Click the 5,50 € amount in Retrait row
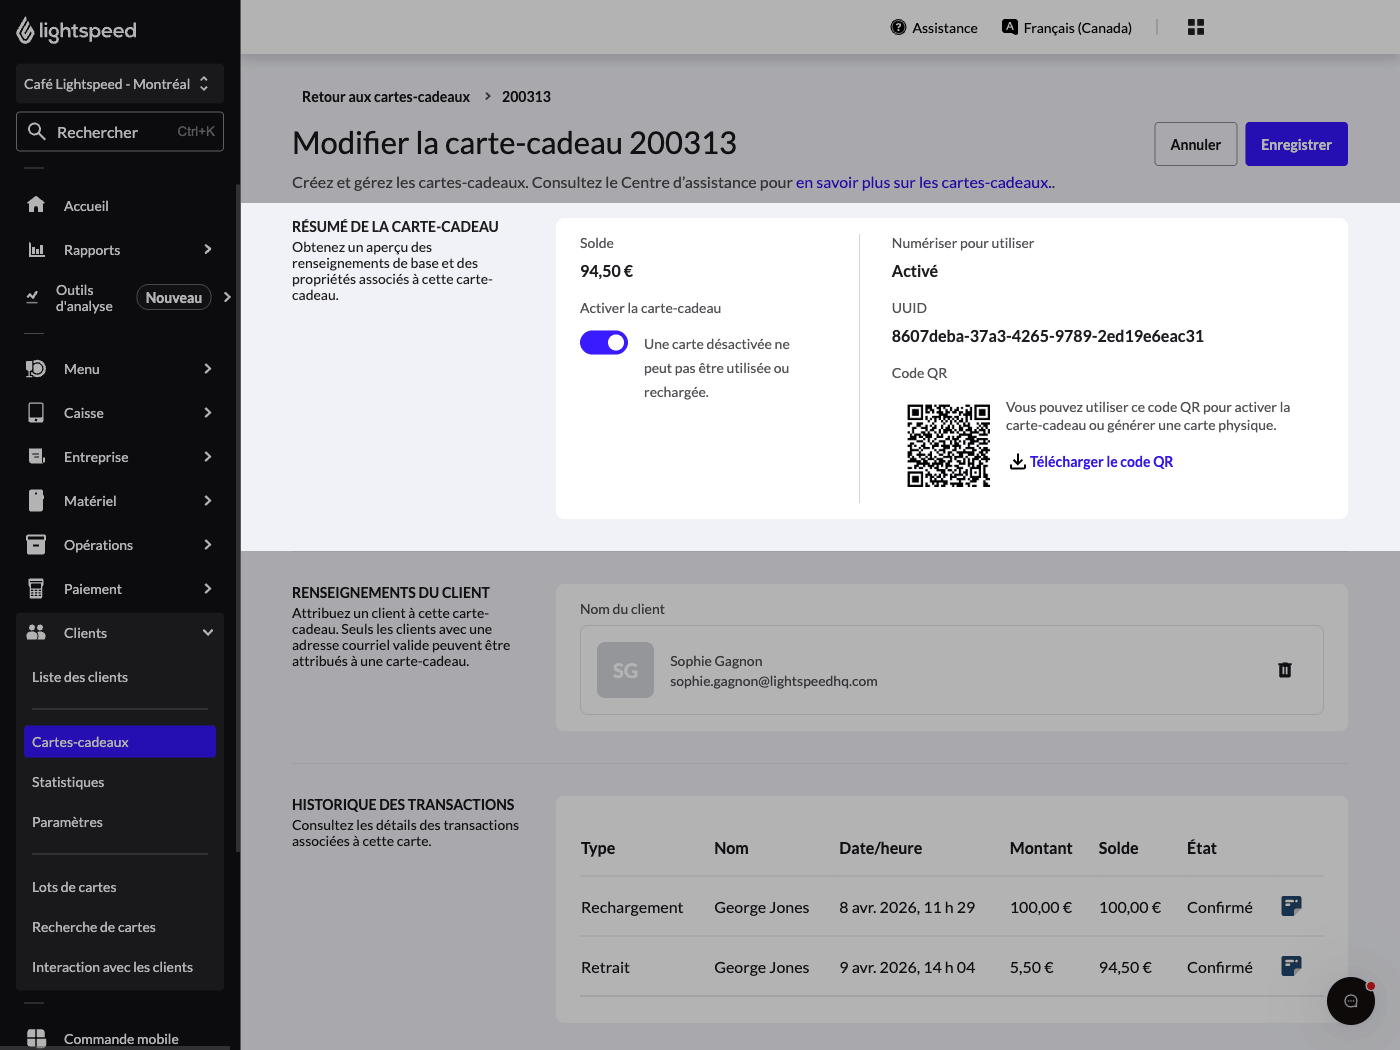Screen dimensions: 1400x1050 [1032, 967]
